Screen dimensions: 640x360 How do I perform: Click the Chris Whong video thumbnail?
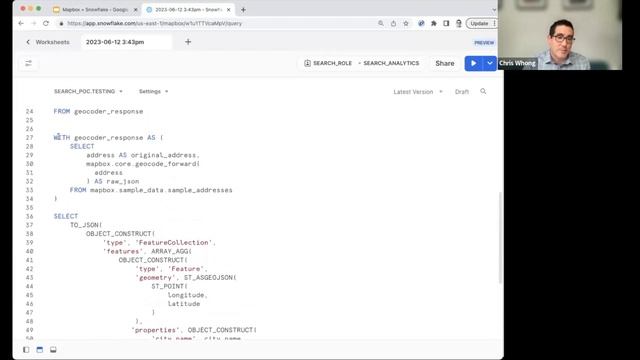pyautogui.click(x=560, y=35)
